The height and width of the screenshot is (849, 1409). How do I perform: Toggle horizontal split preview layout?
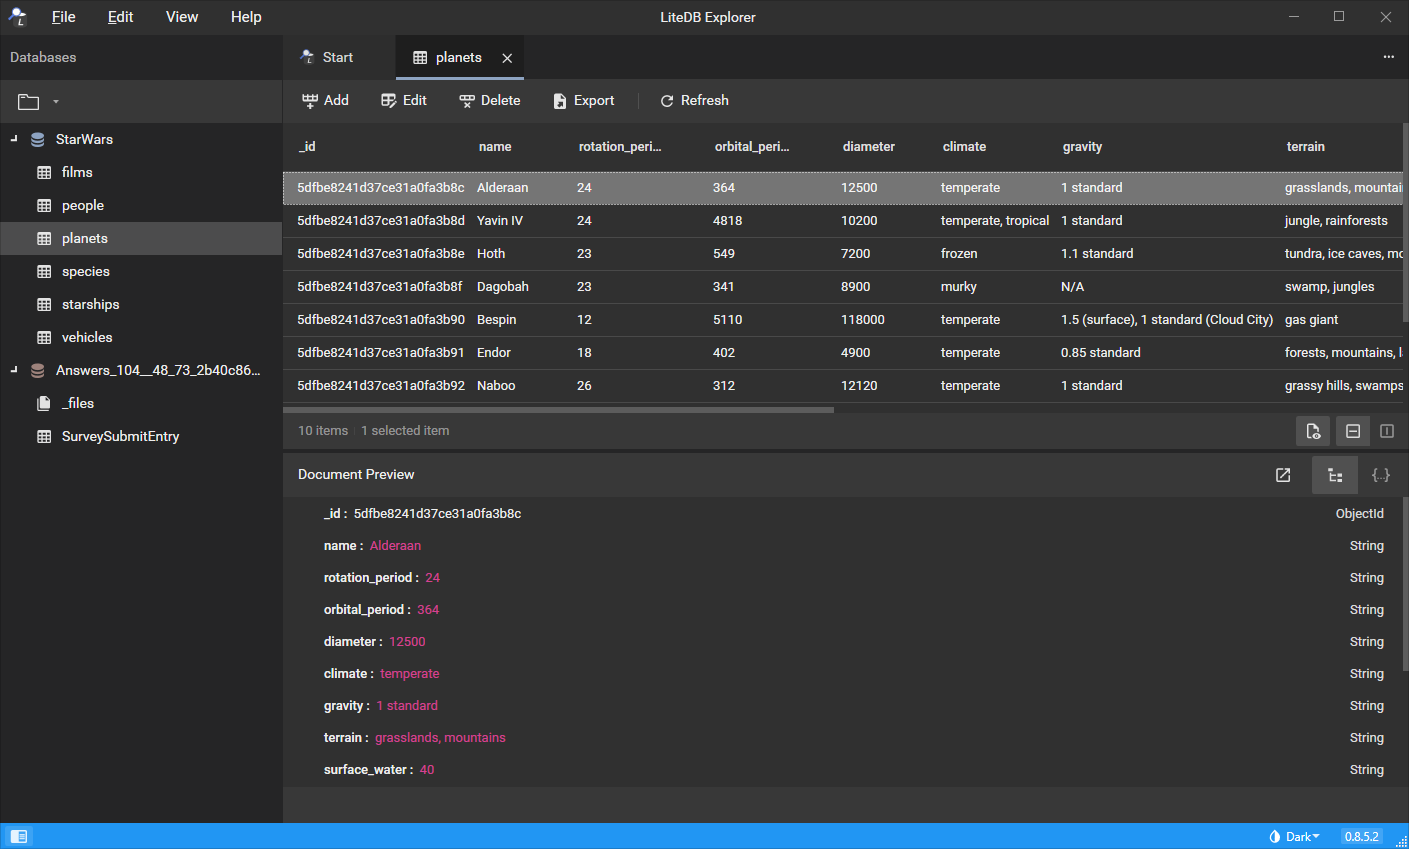(1353, 431)
